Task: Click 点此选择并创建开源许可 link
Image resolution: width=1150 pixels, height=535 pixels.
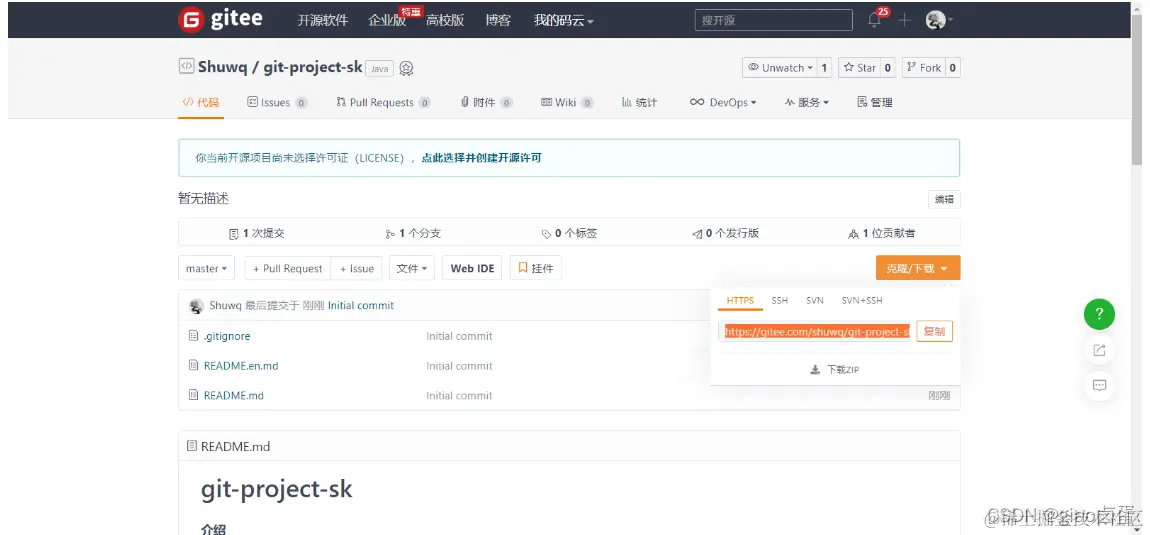Action: point(481,158)
